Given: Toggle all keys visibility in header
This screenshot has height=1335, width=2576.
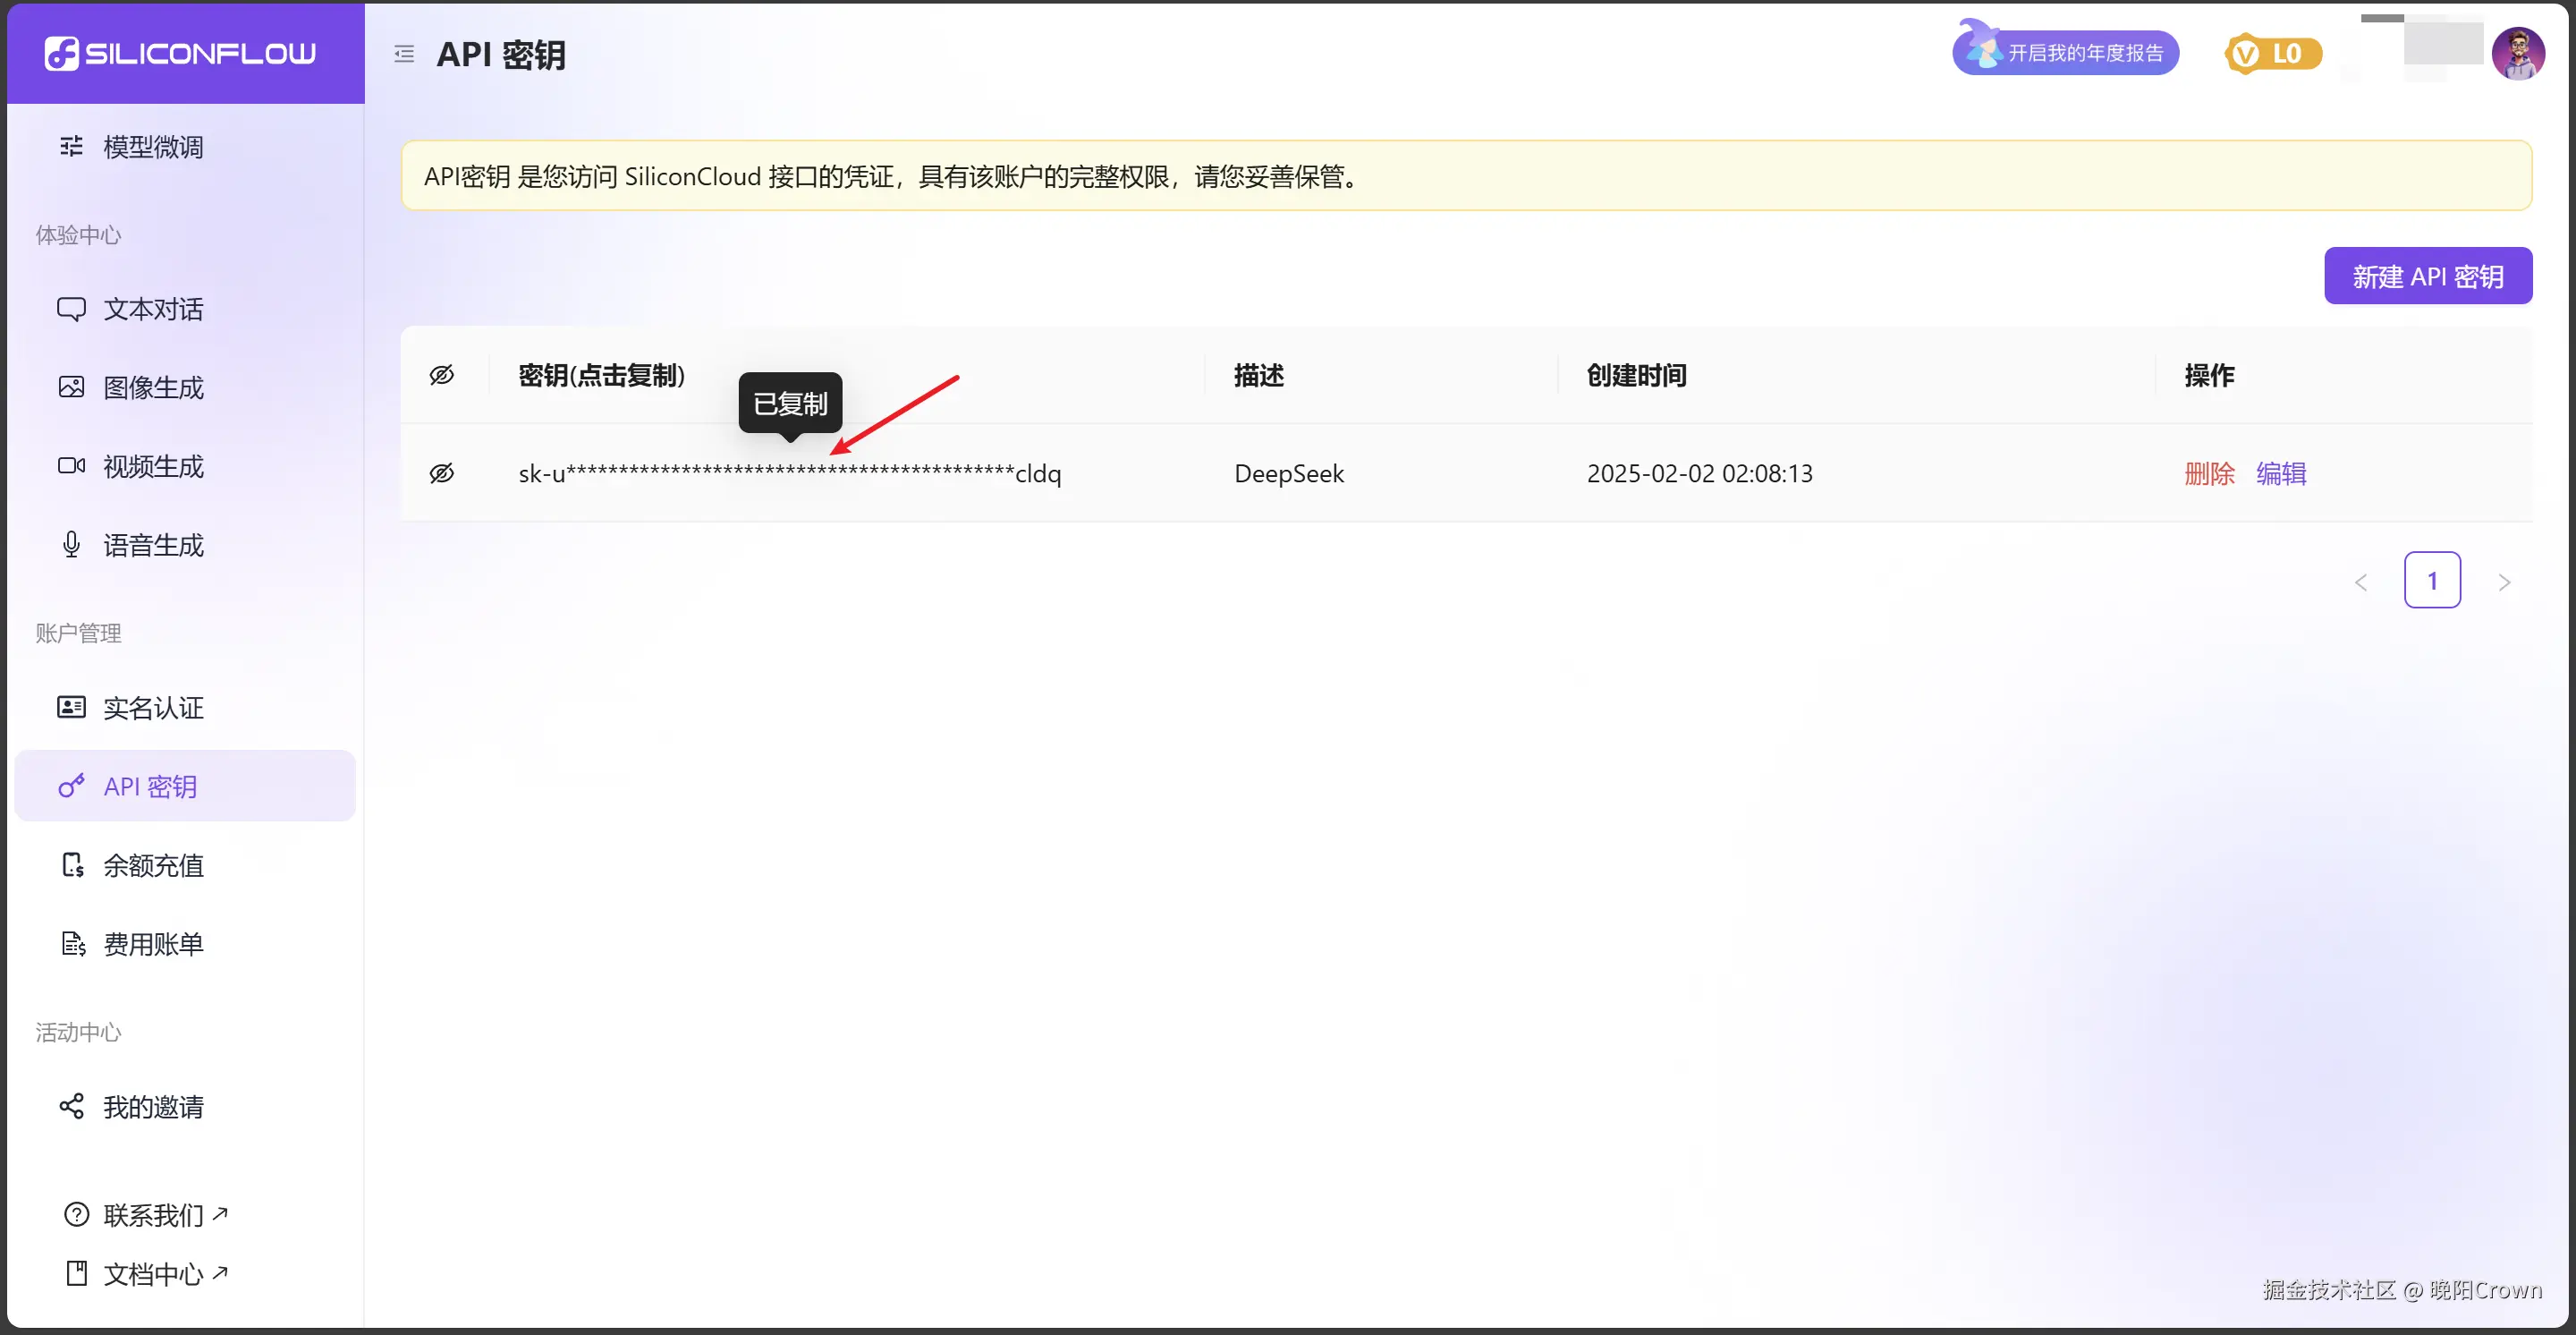Looking at the screenshot, I should pos(442,375).
